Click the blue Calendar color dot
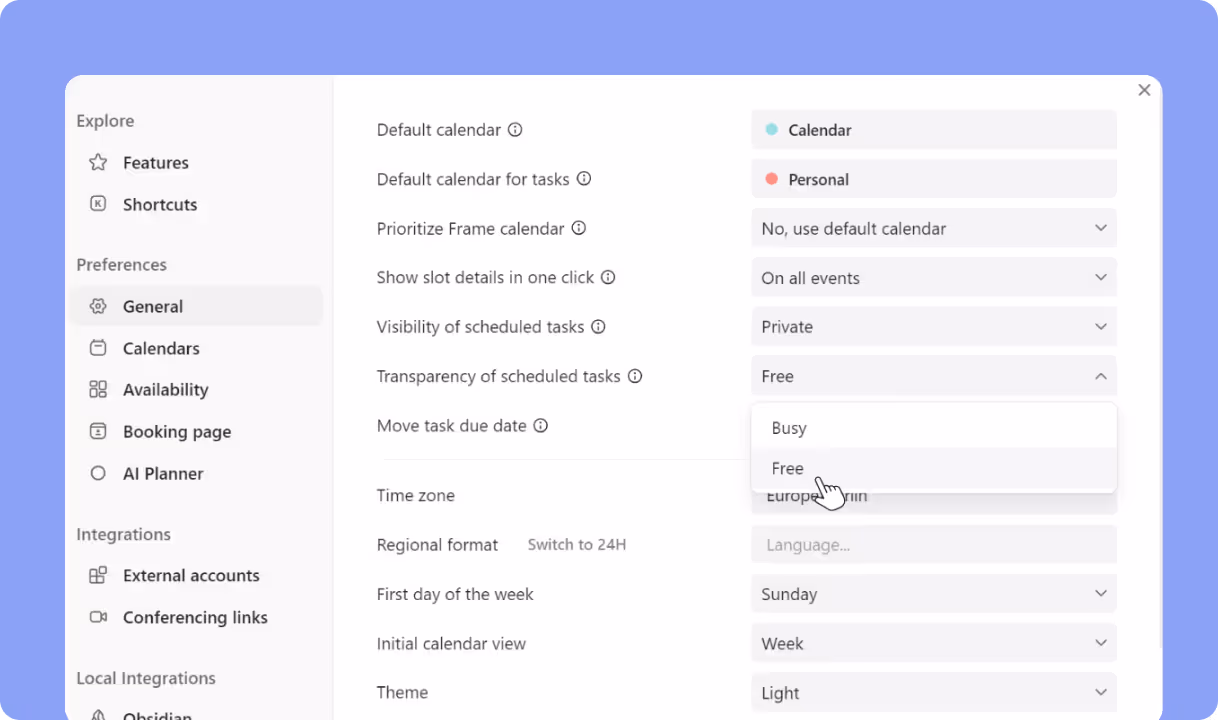Screen dimensions: 1218x720 (x=771, y=129)
